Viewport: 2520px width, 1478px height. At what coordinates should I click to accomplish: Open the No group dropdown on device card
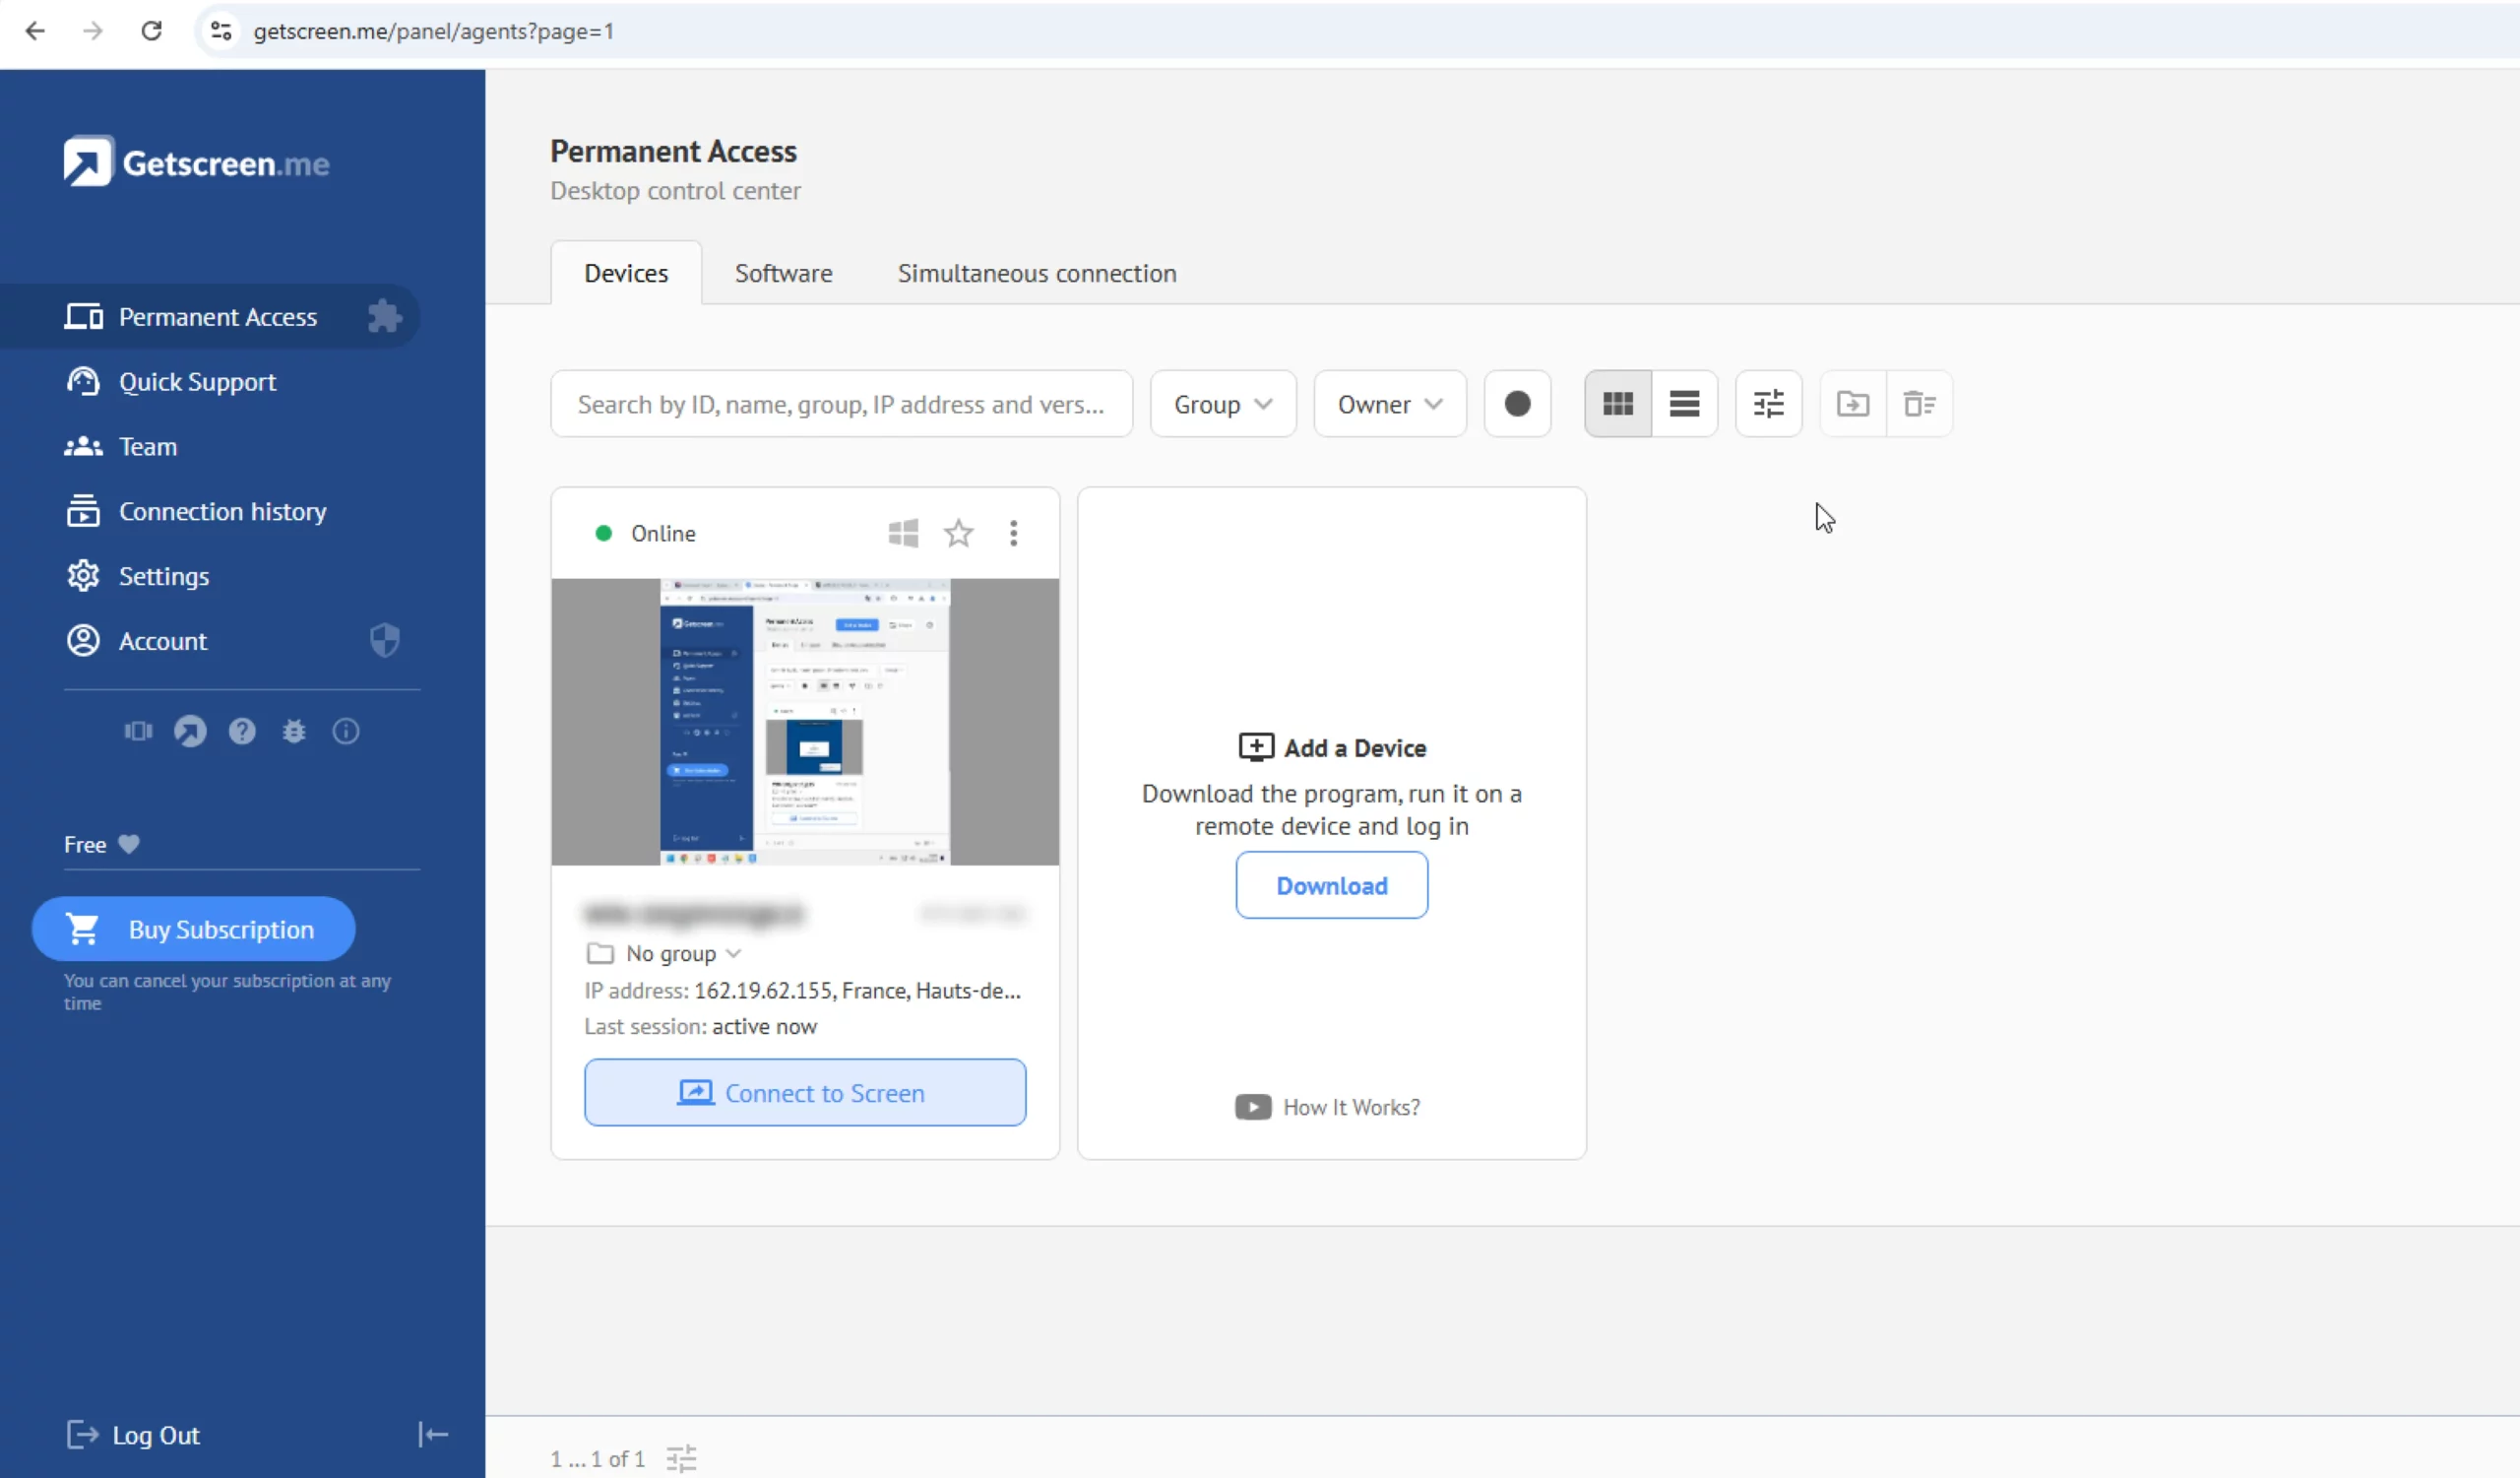(x=681, y=954)
